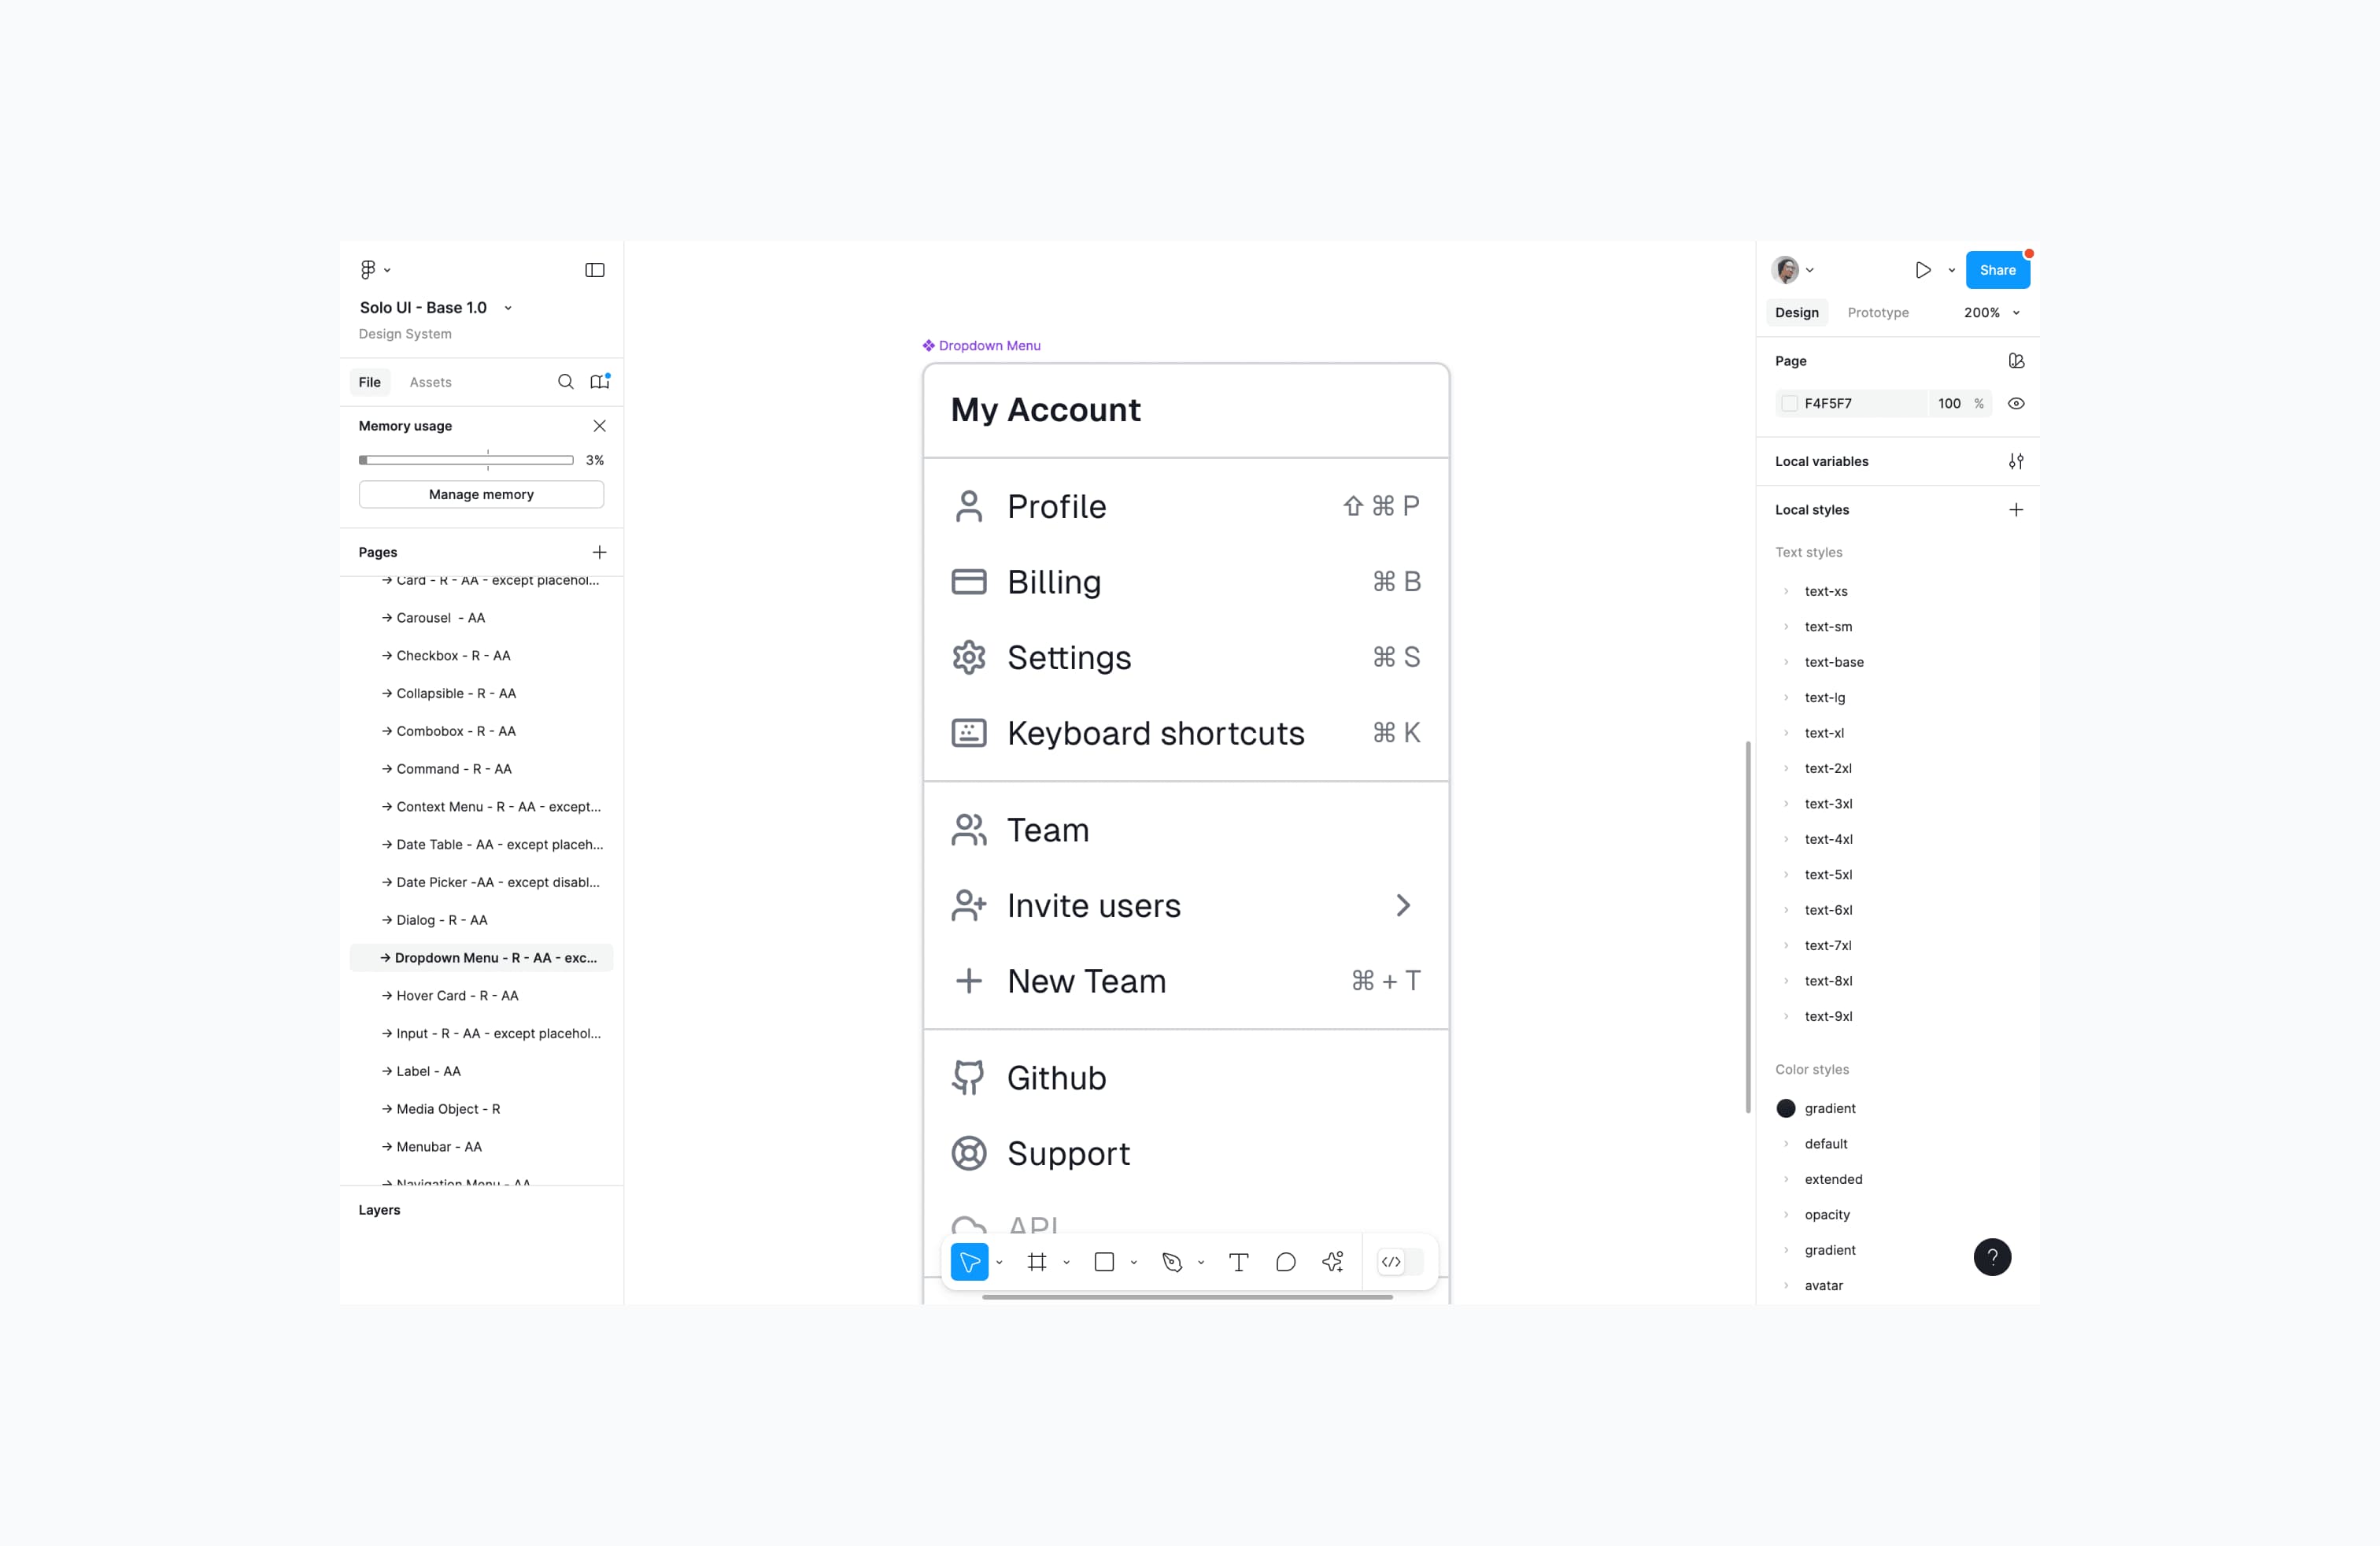
Task: Select the Pen tool in toolbar
Action: (1172, 1262)
